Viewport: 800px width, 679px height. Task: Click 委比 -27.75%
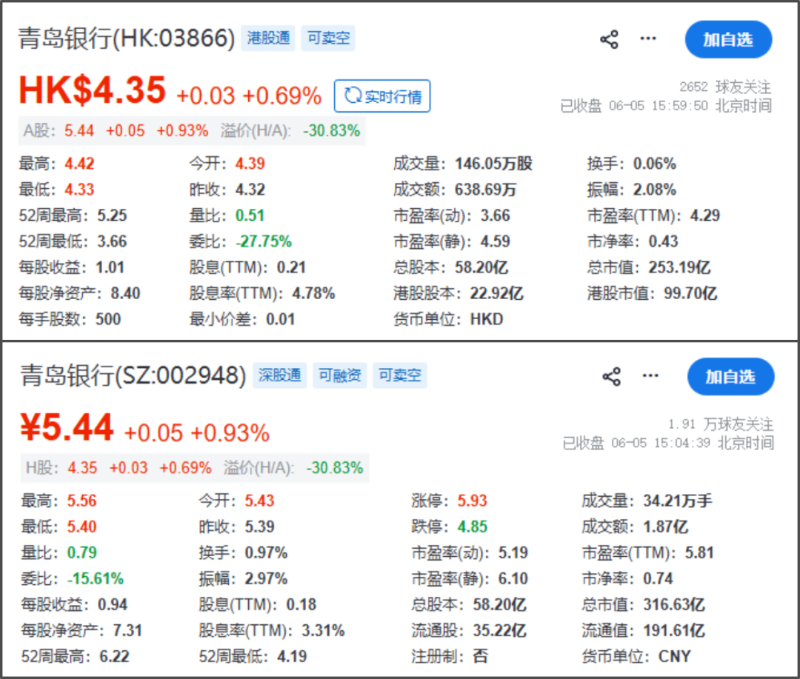[240, 242]
